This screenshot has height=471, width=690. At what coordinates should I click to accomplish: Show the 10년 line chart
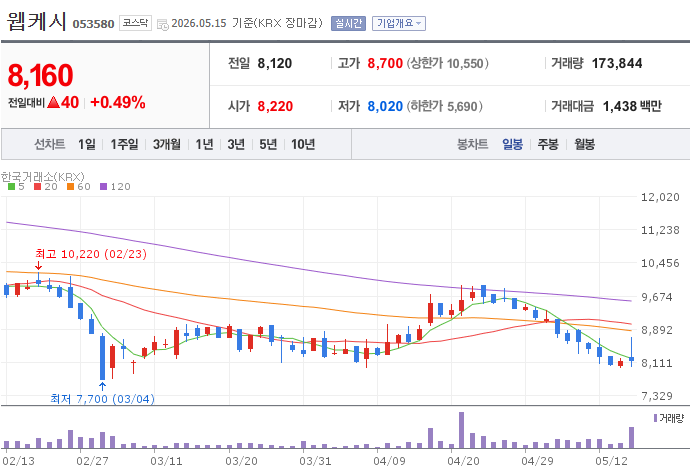pyautogui.click(x=303, y=144)
